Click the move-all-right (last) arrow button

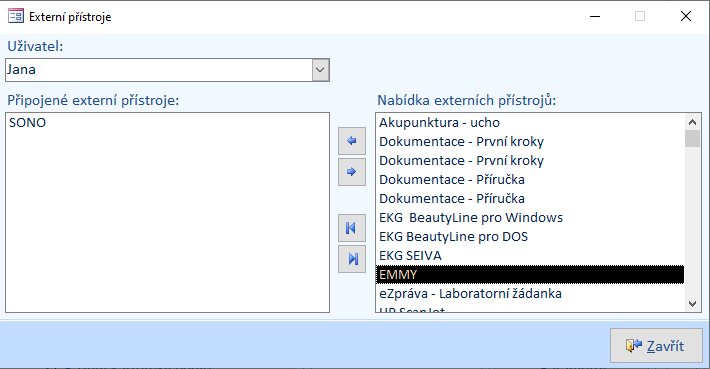tap(352, 259)
